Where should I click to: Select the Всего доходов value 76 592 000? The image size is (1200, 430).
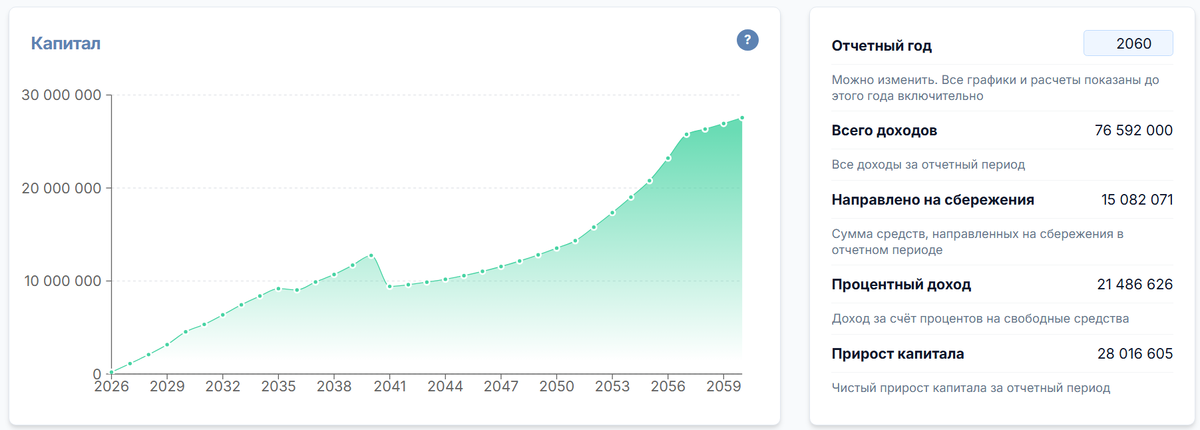tap(1133, 131)
